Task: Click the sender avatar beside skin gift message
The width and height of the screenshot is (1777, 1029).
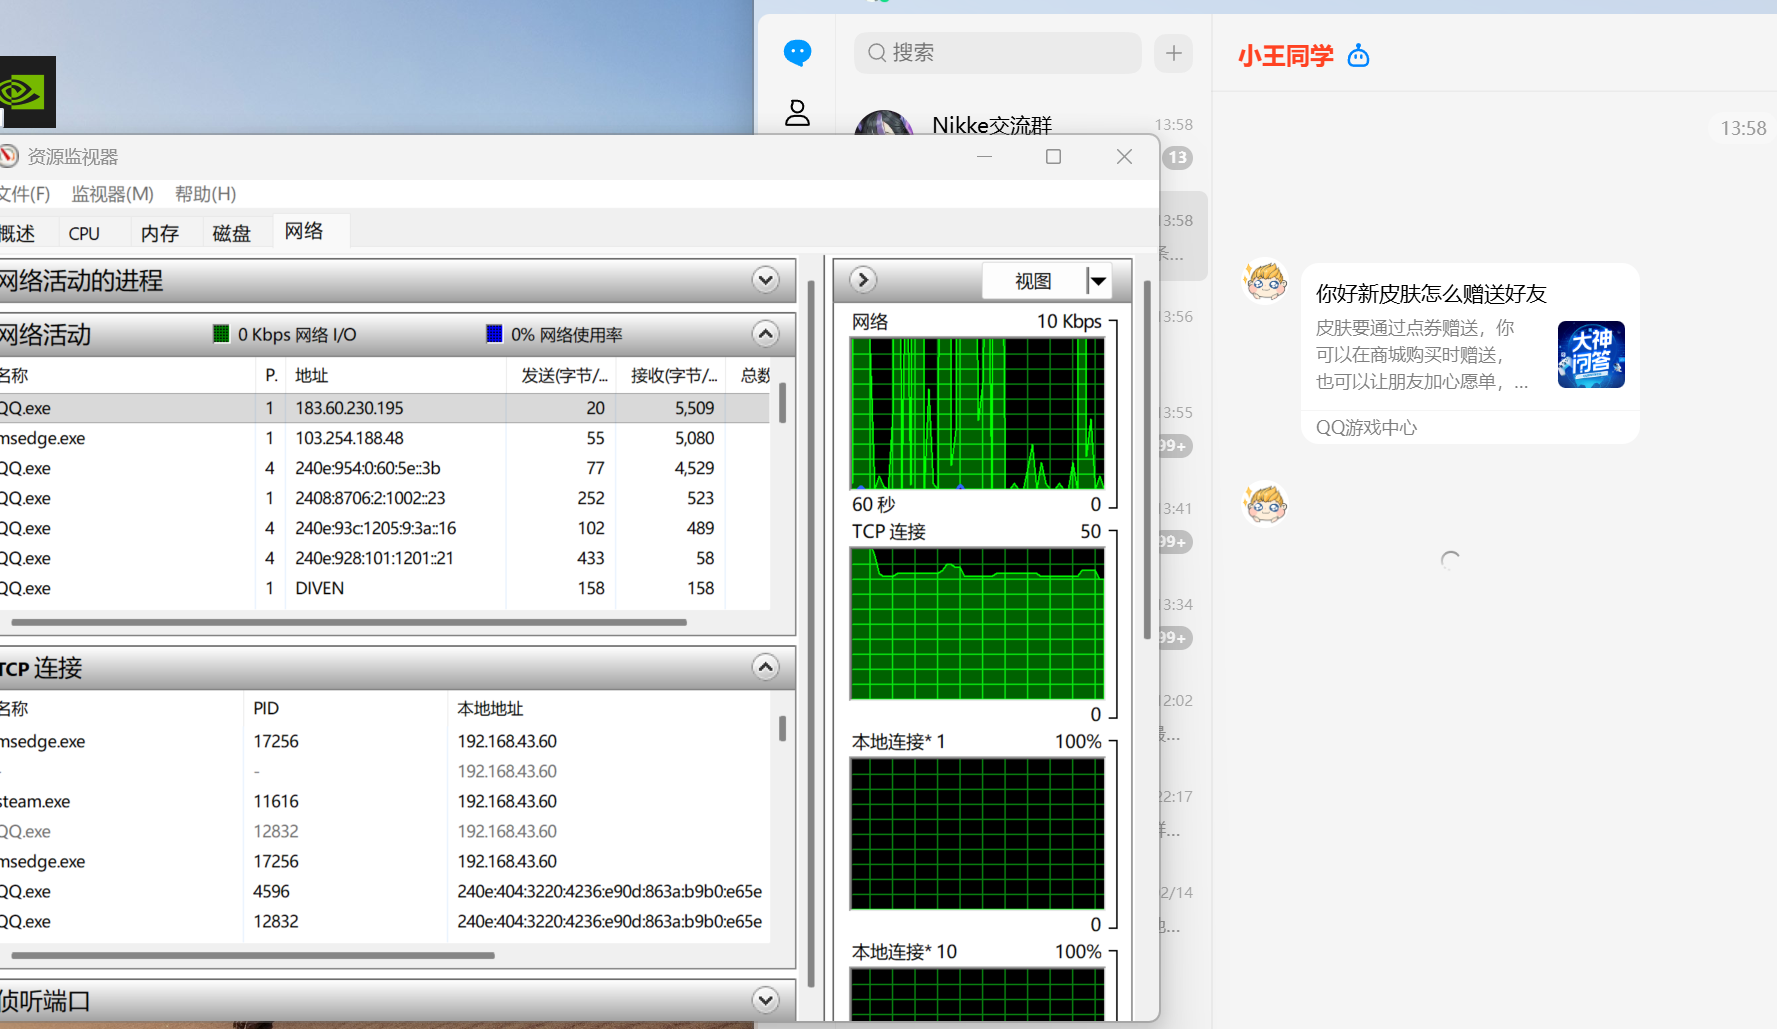Action: pos(1265,282)
